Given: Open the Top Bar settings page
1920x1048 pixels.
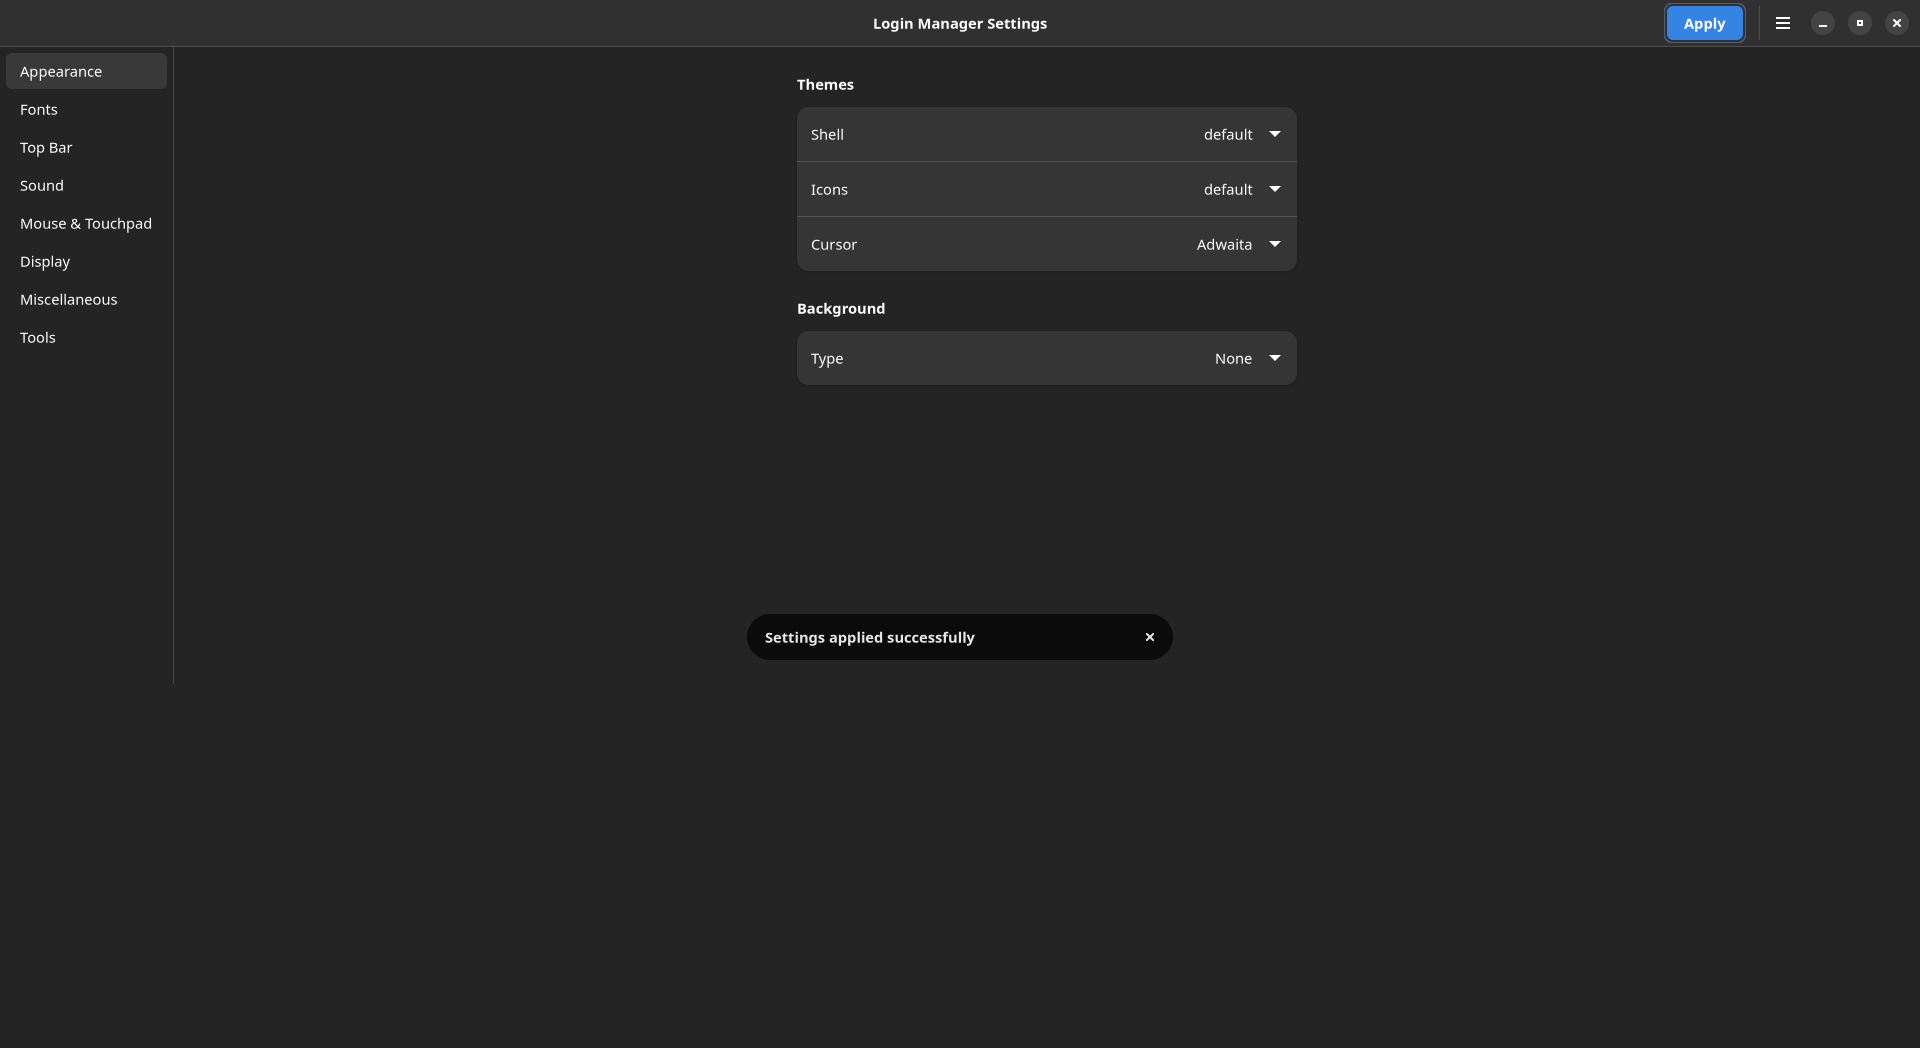Looking at the screenshot, I should tap(86, 147).
